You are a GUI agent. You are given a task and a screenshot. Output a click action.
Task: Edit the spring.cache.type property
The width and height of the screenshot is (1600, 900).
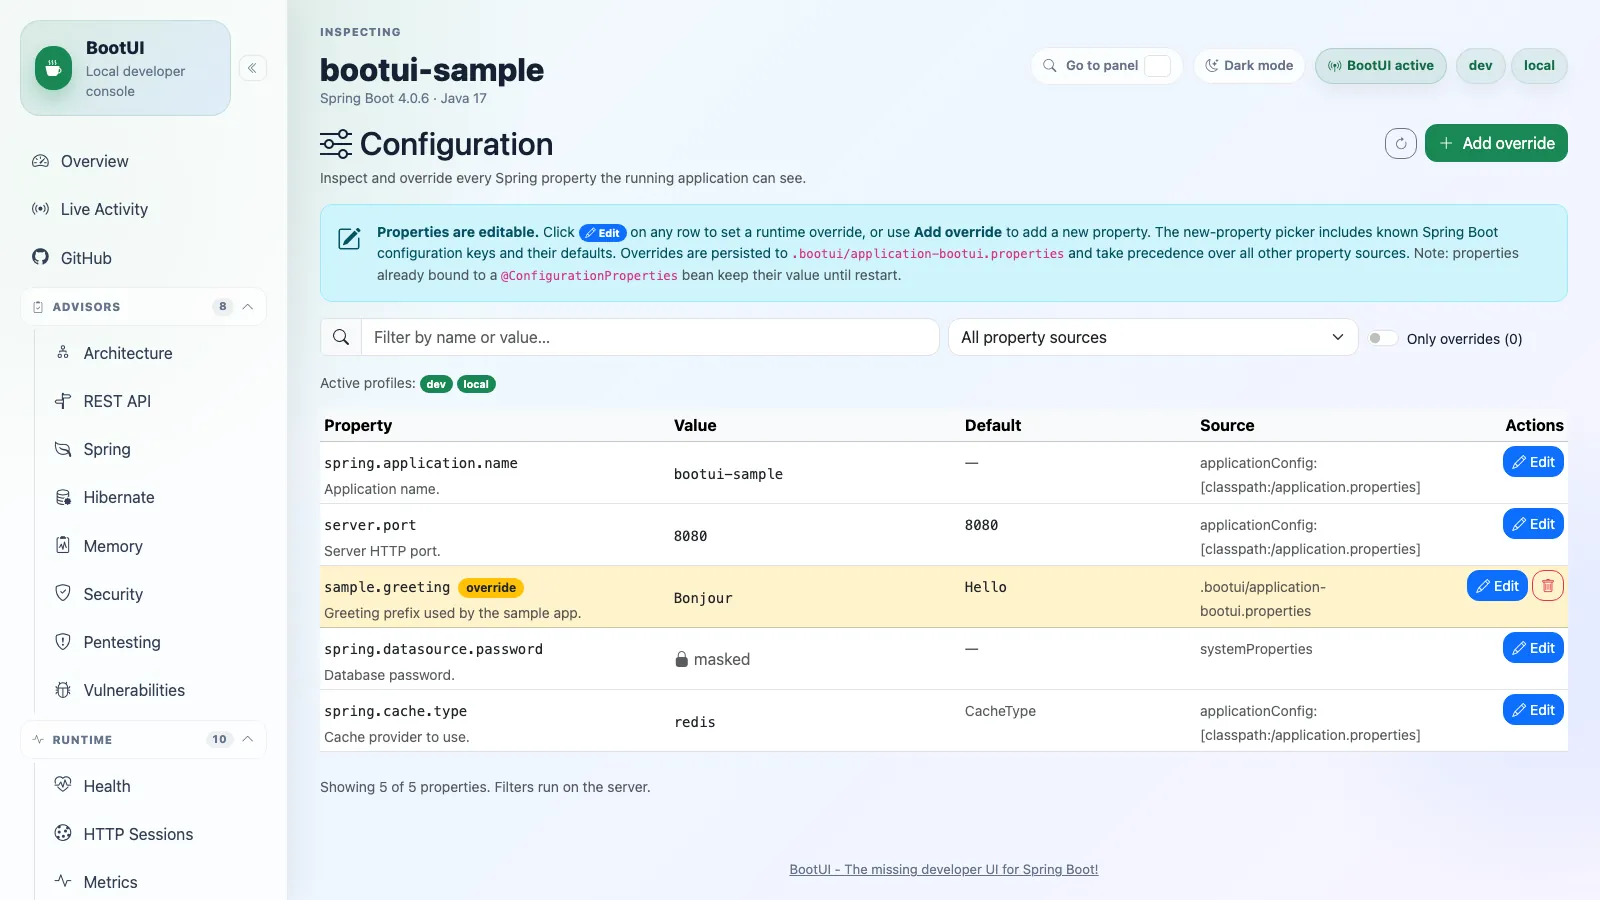(1533, 710)
